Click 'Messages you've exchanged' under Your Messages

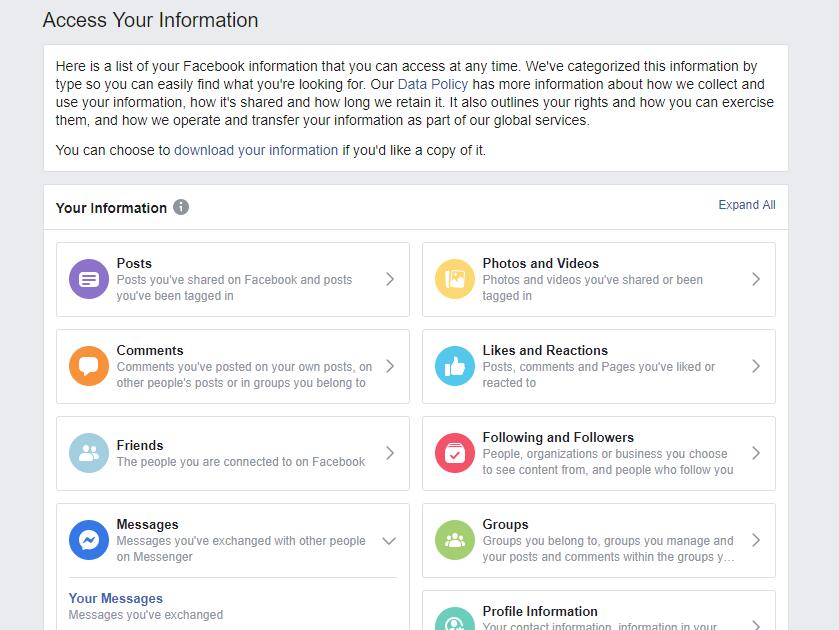click(146, 615)
